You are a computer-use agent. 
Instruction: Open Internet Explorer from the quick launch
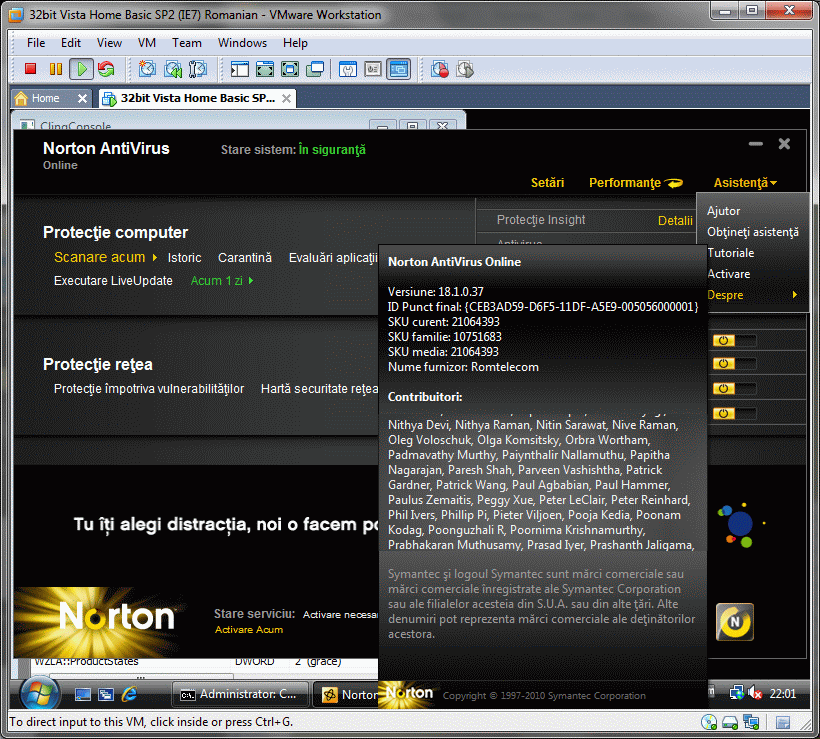pyautogui.click(x=129, y=694)
